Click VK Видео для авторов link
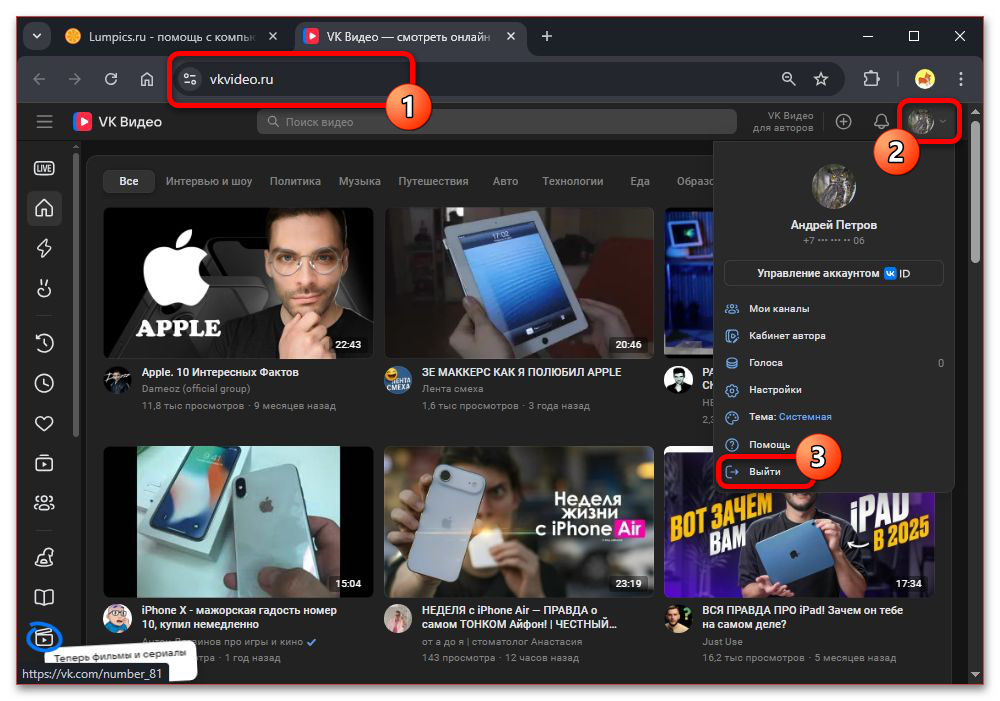Viewport: 1000px width, 701px height. [783, 121]
